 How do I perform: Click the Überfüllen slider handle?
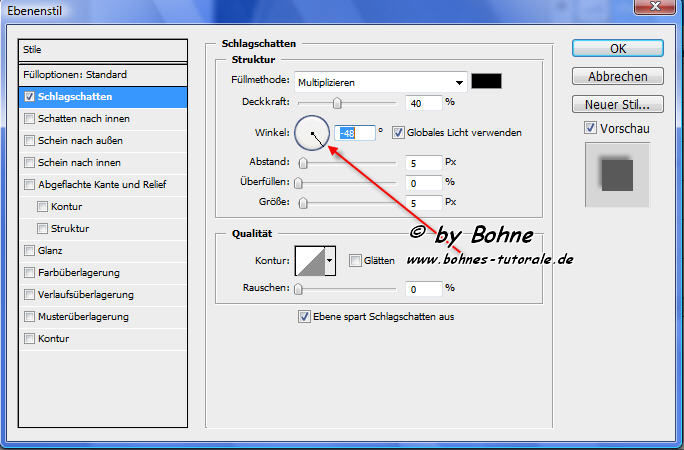tap(298, 183)
